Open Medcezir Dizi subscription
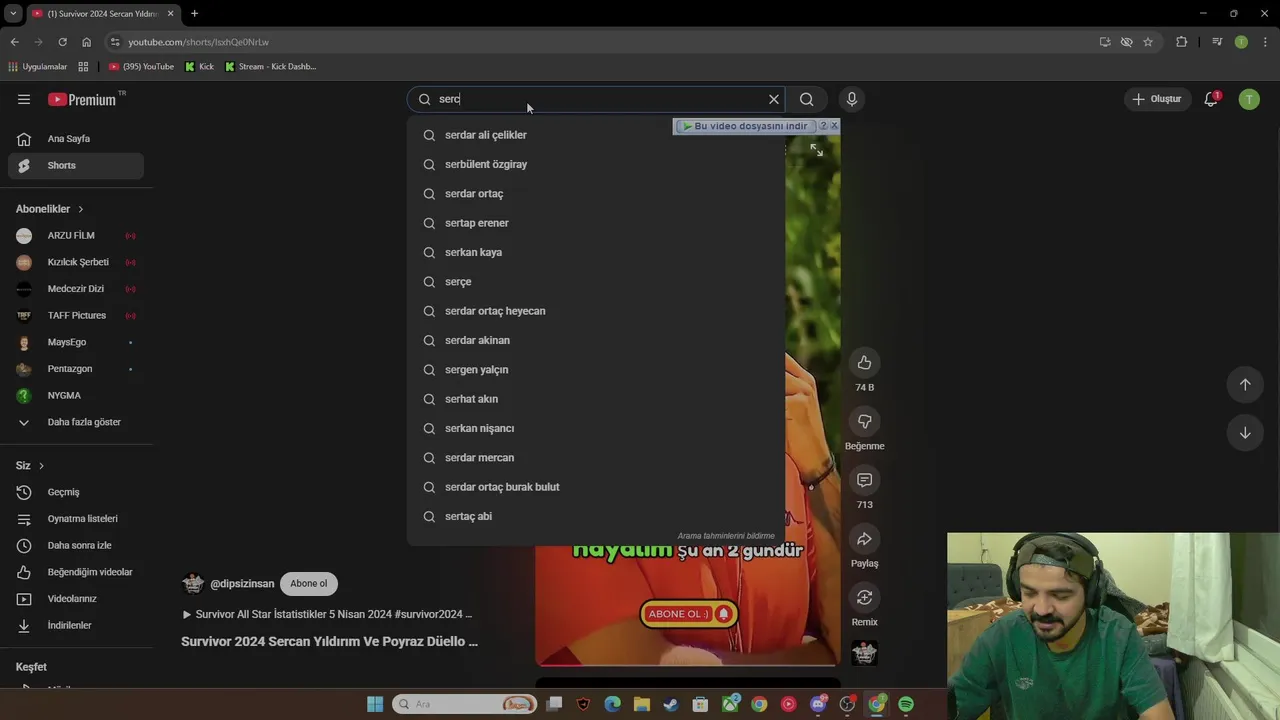Screen dimensions: 1280x720 (76, 289)
